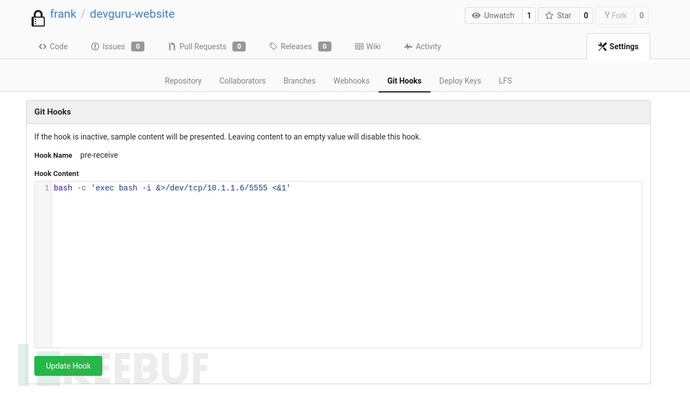Click inside the Hook Content editor

338,264
